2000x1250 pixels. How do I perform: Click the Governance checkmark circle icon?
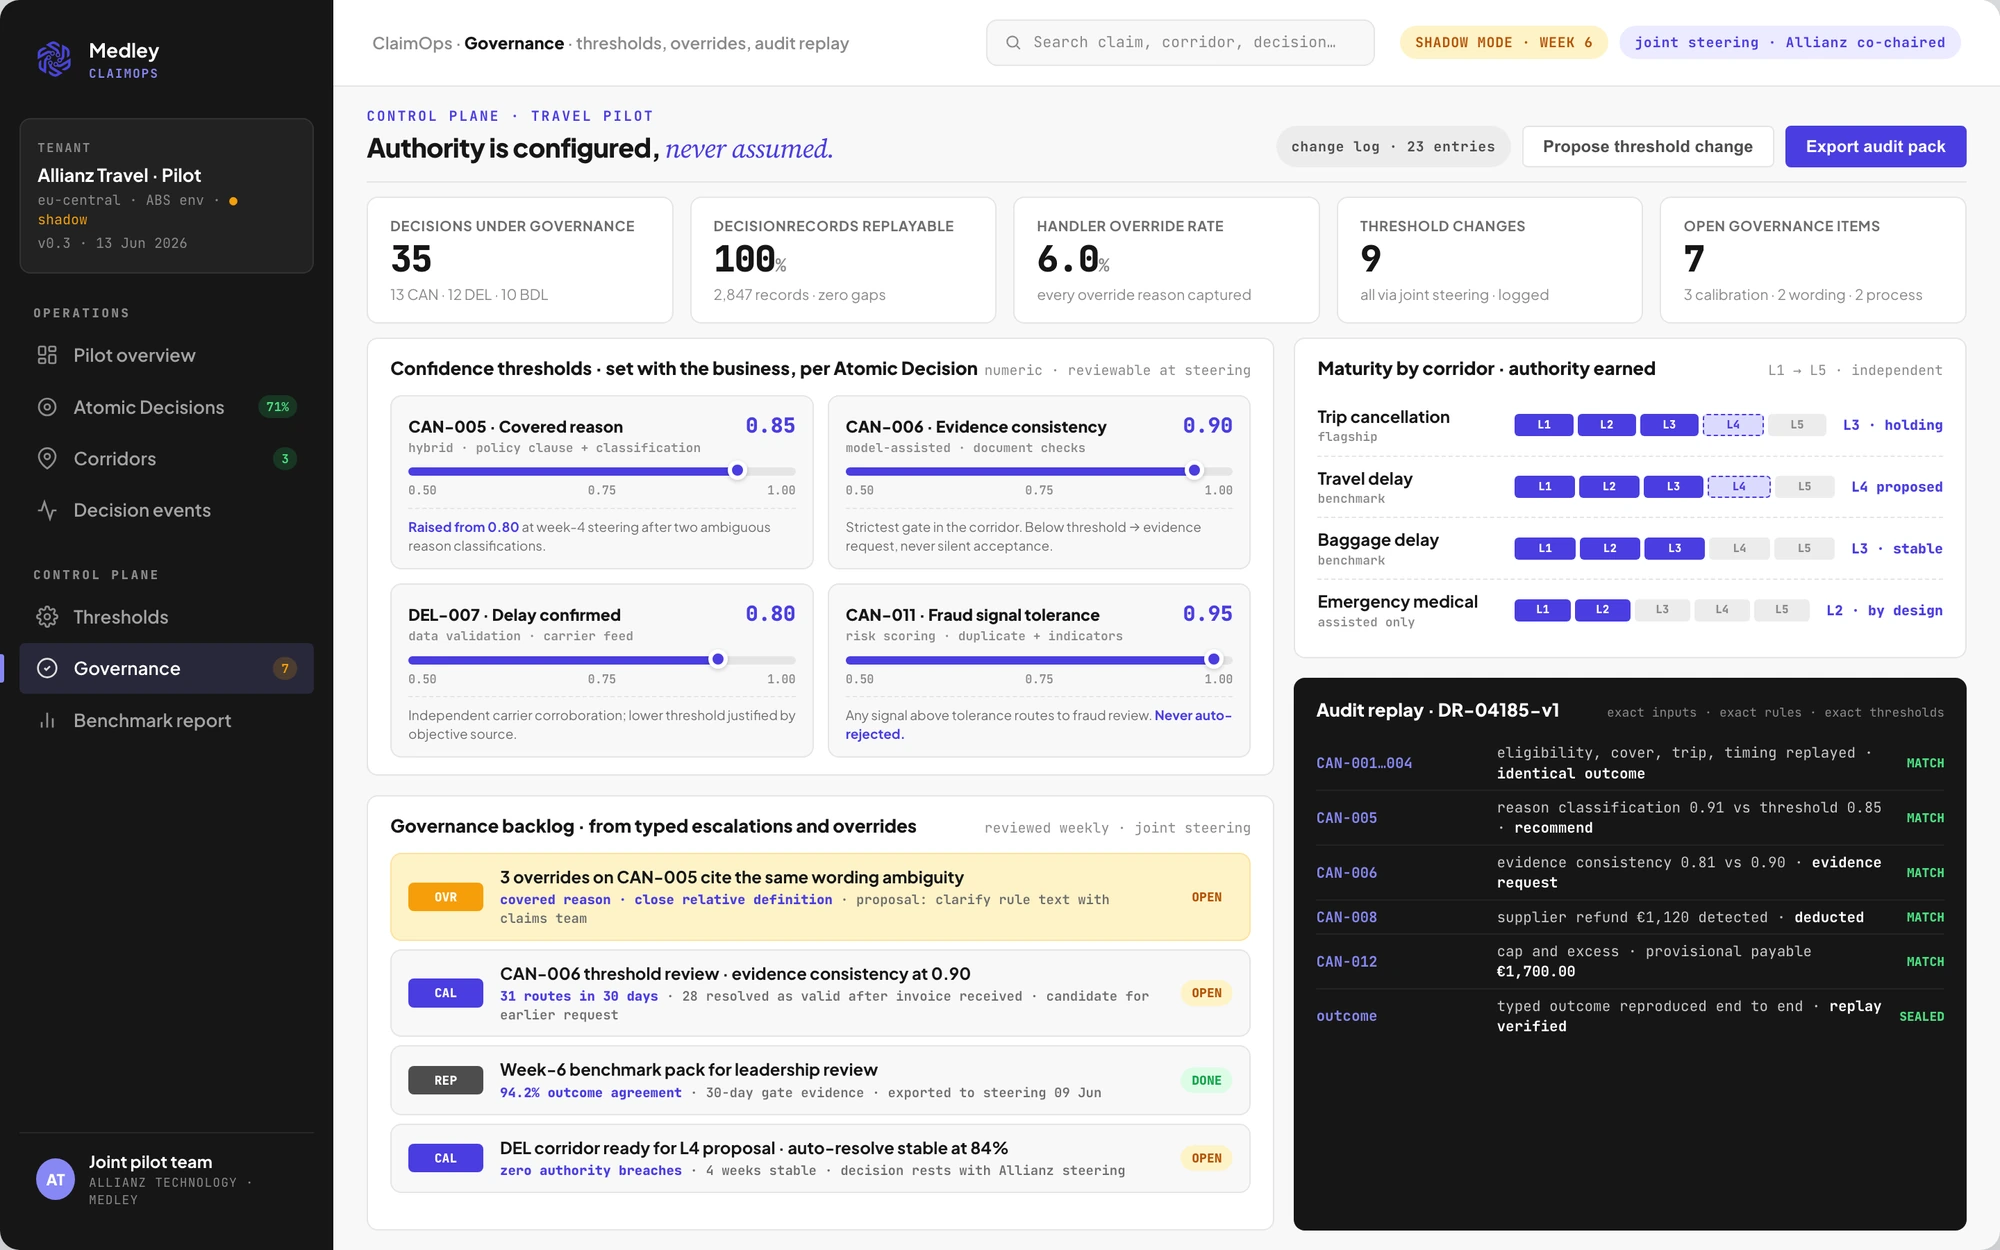tap(47, 668)
